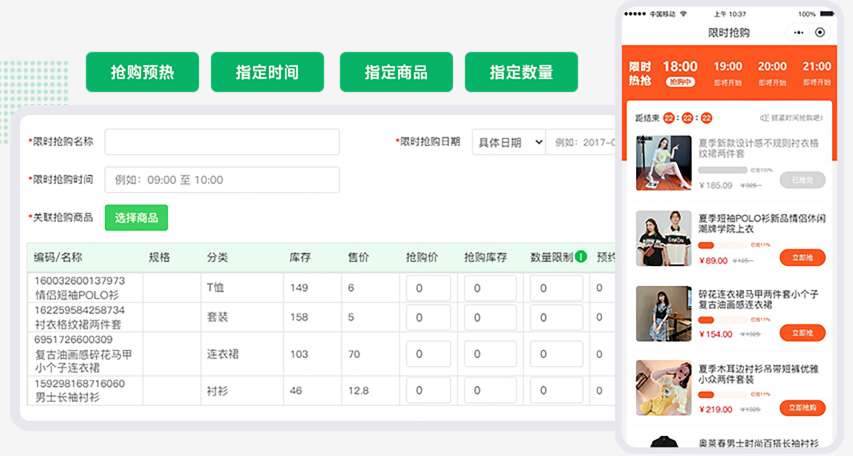The image size is (853, 456).
Task: Tap the mini-program three-dots menu icon
Action: 799,32
